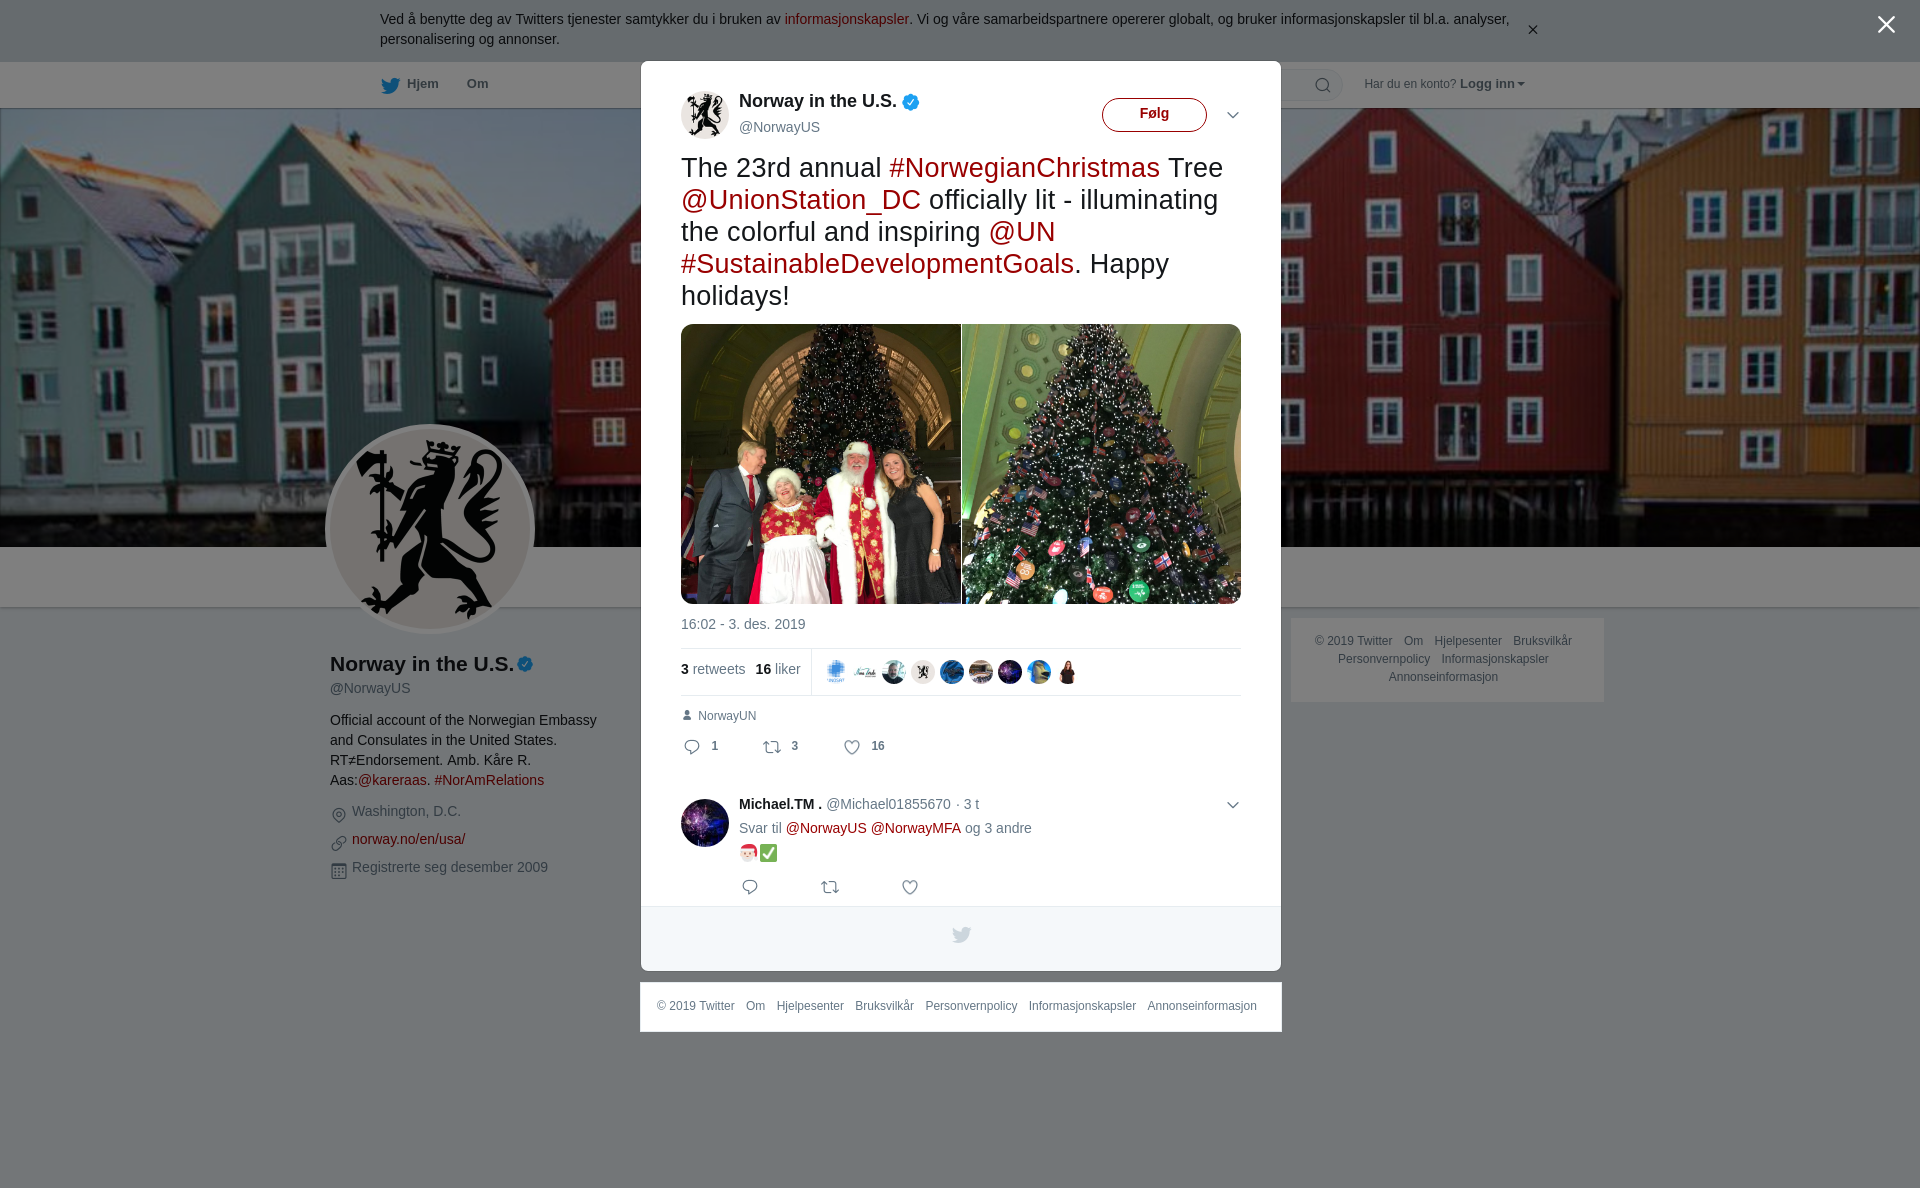Click the @NorwayUS handle in the tweet header
Image resolution: width=1920 pixels, height=1188 pixels.
point(779,127)
